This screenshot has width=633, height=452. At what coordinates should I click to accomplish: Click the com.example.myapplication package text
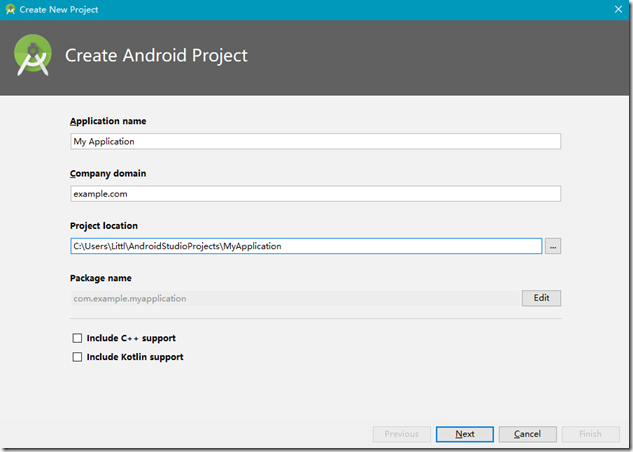[130, 299]
